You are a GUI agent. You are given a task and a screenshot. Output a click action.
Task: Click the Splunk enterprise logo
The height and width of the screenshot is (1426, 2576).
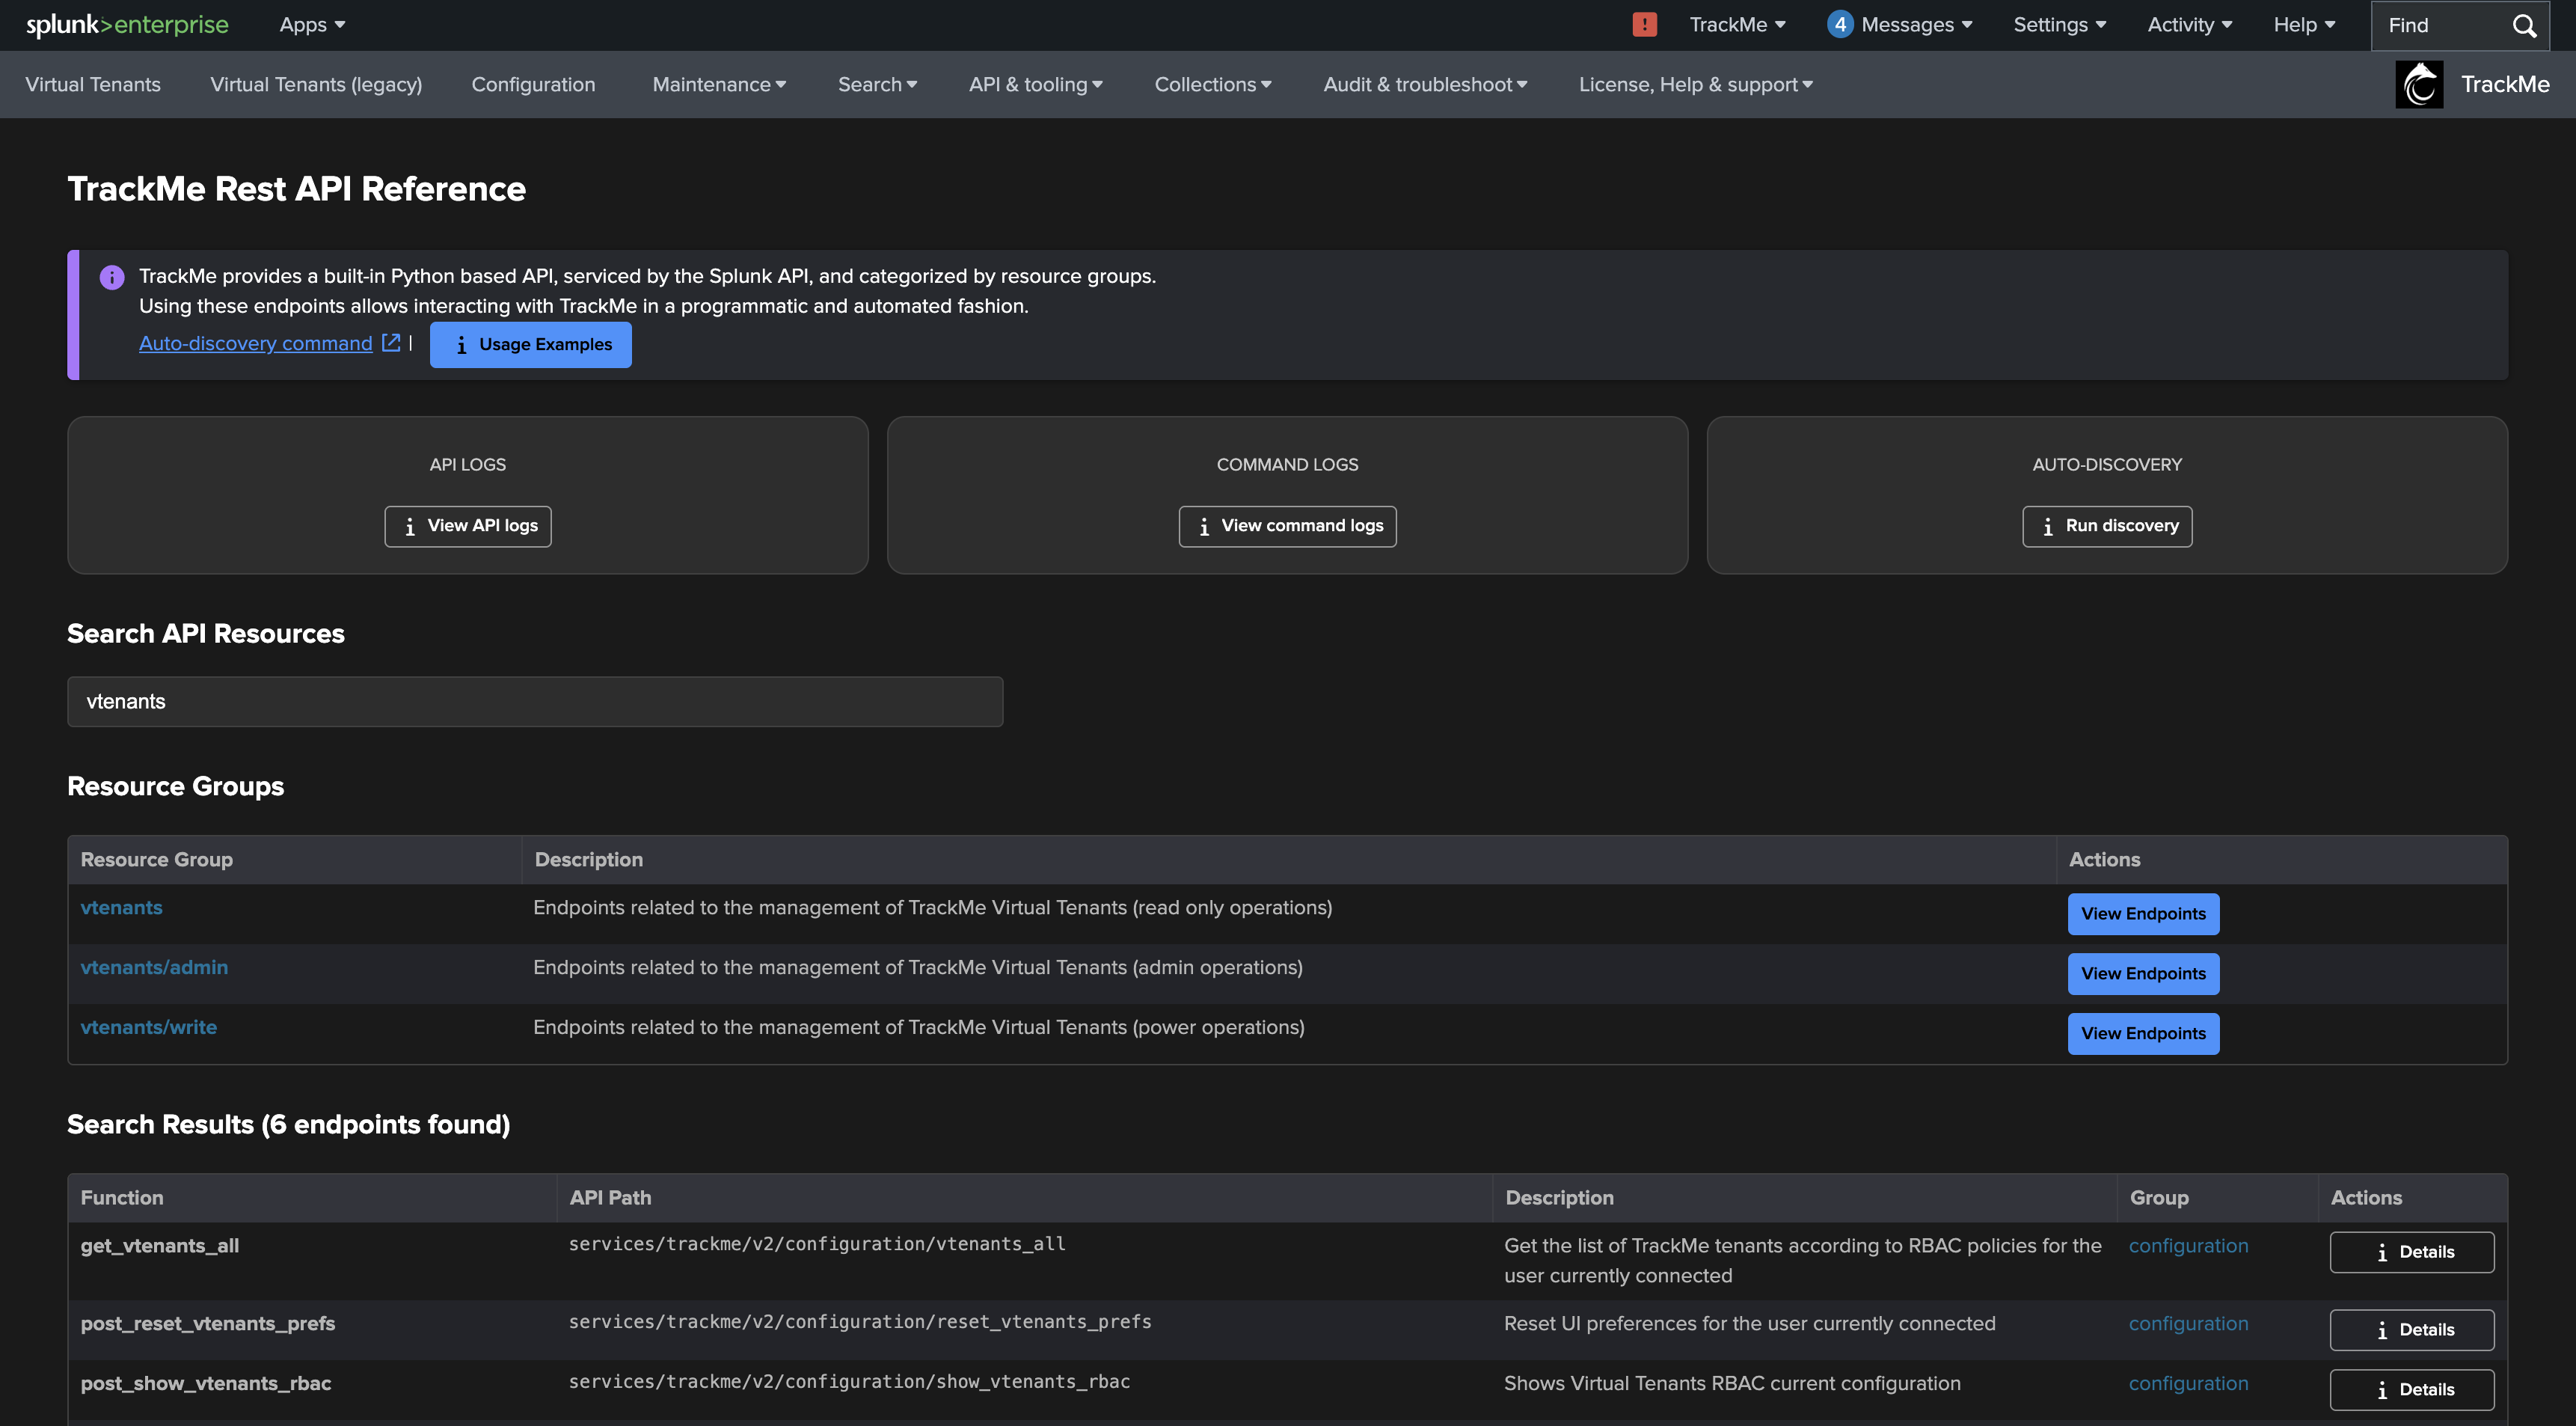[x=127, y=25]
